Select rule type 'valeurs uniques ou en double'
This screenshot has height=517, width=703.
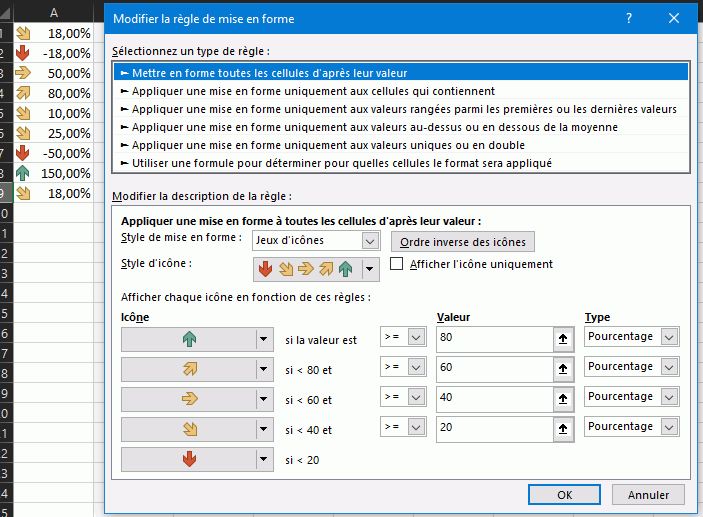pos(400,145)
